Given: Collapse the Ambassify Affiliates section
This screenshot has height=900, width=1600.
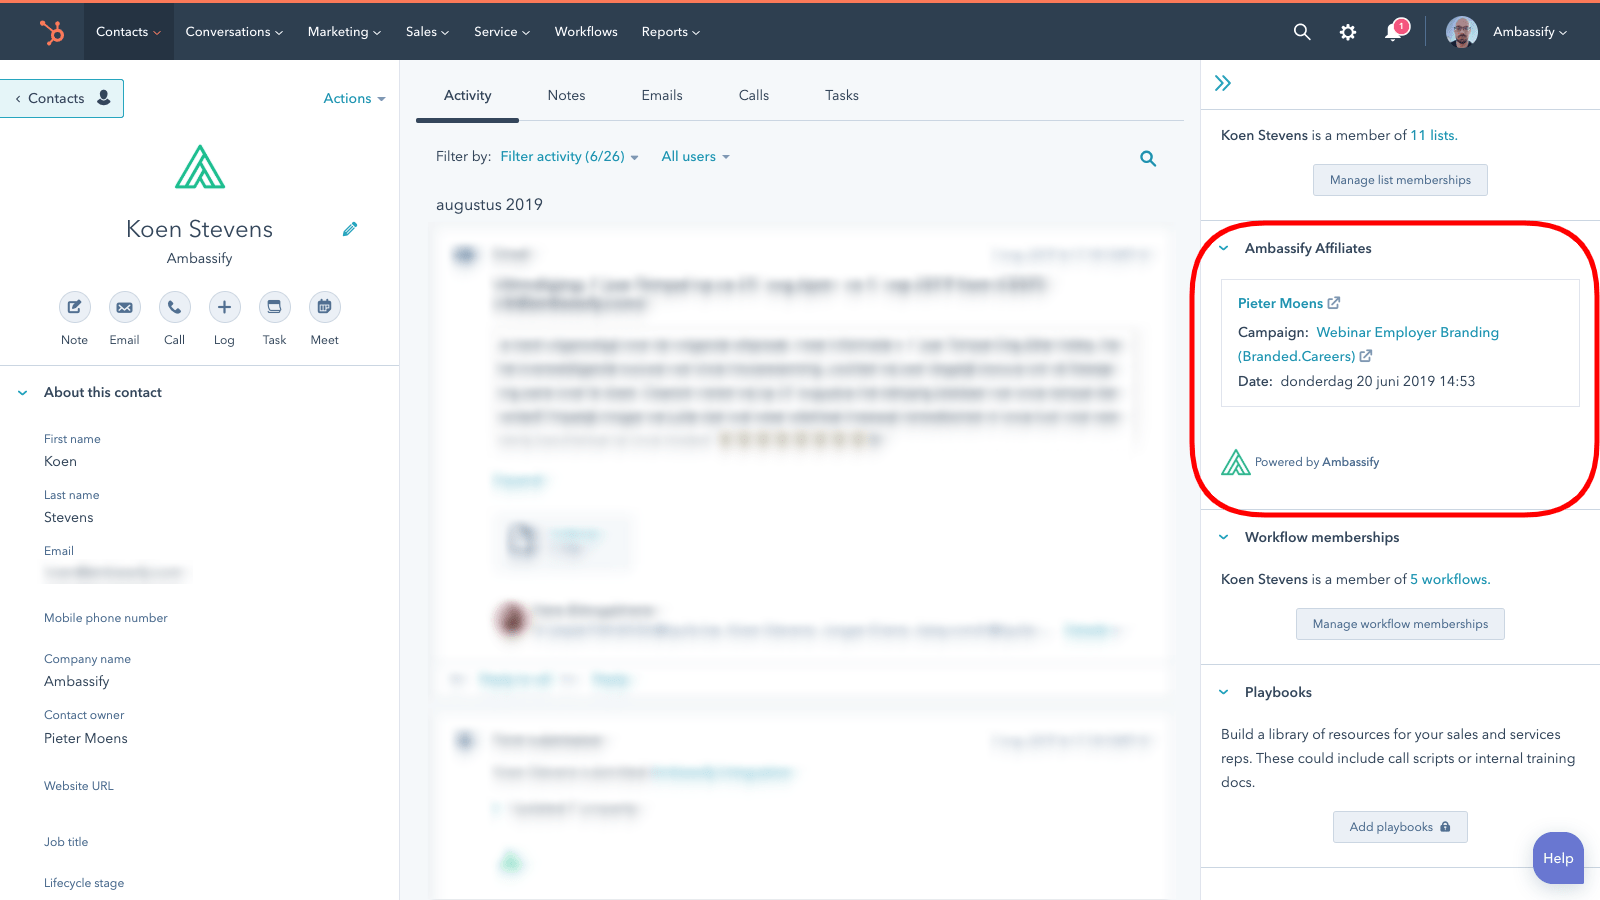Looking at the screenshot, I should click(1224, 248).
